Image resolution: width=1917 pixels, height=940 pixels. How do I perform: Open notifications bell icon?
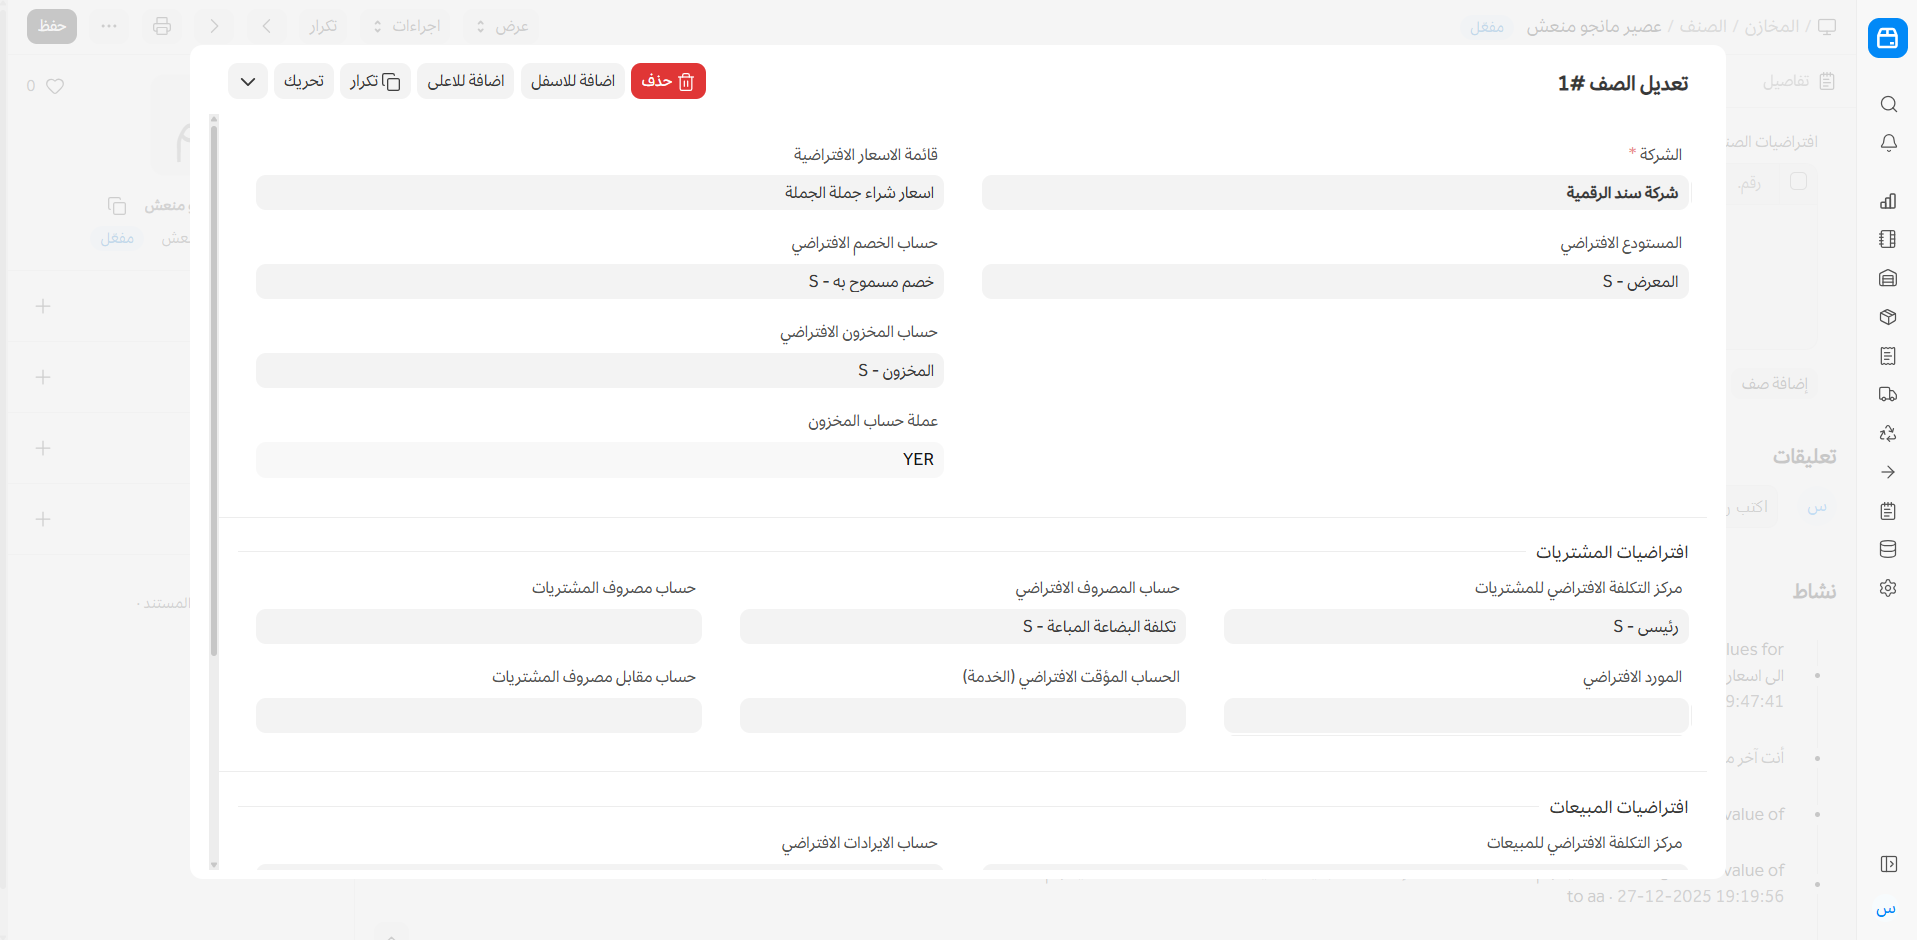pyautogui.click(x=1888, y=143)
